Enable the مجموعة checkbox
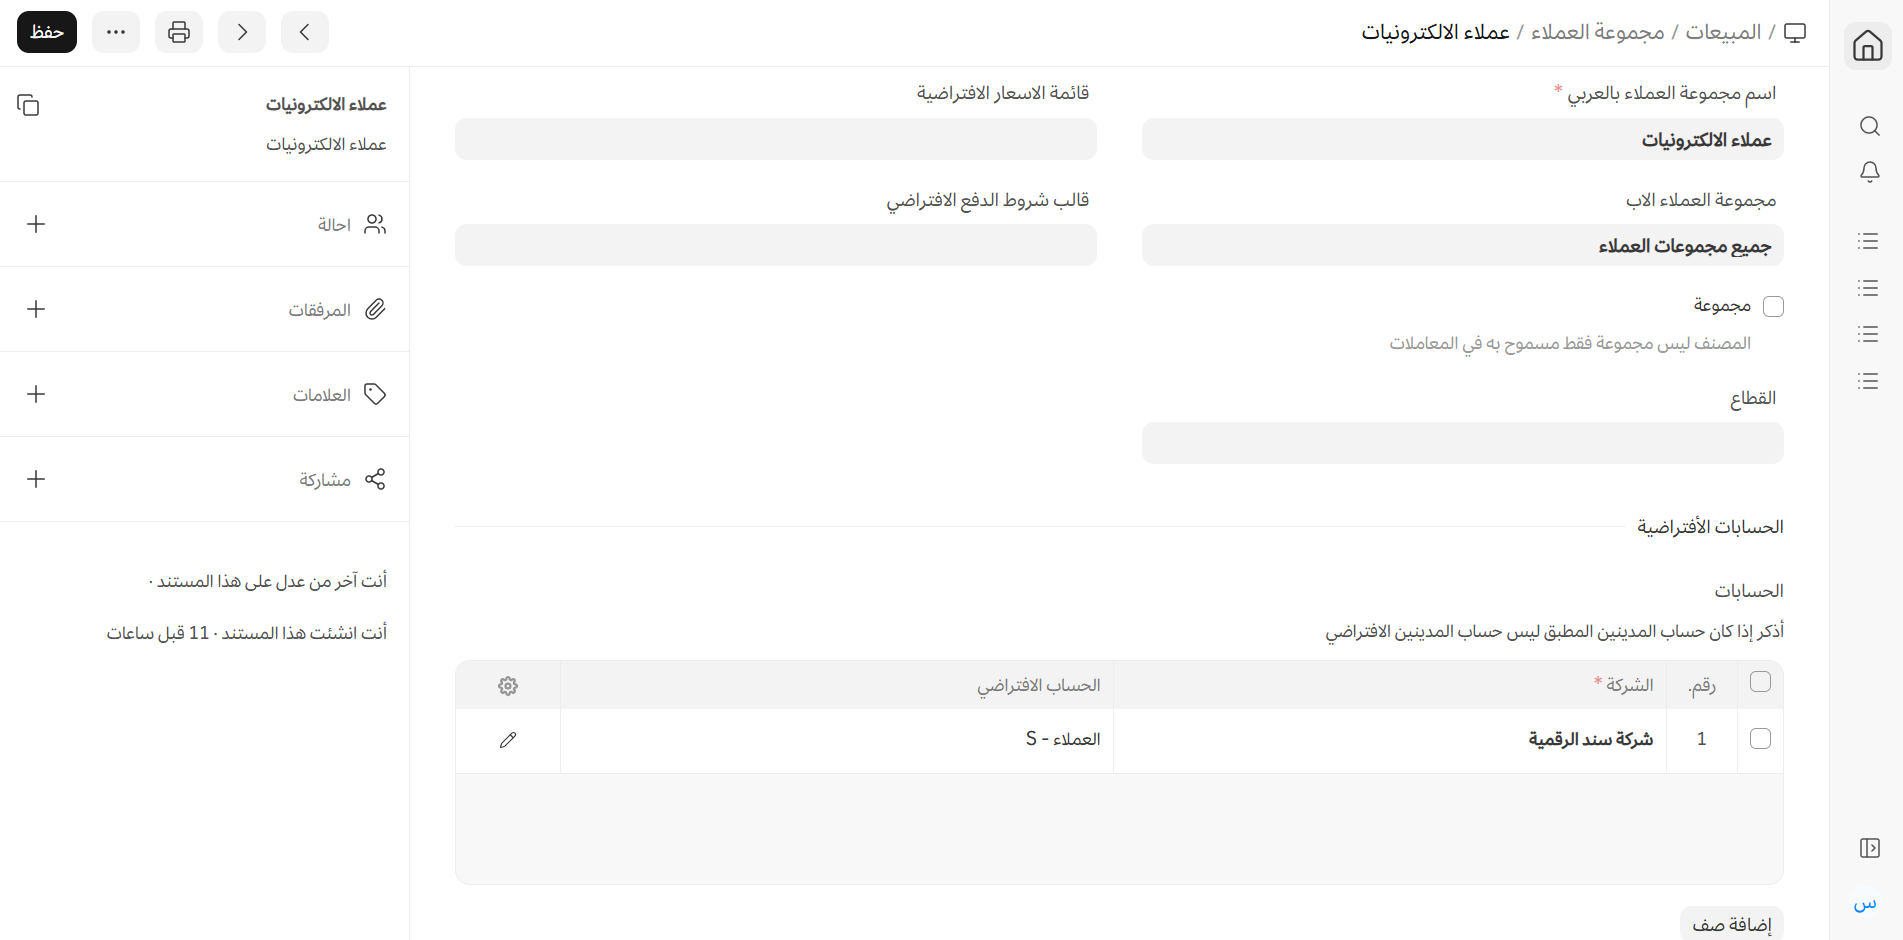 coord(1773,306)
